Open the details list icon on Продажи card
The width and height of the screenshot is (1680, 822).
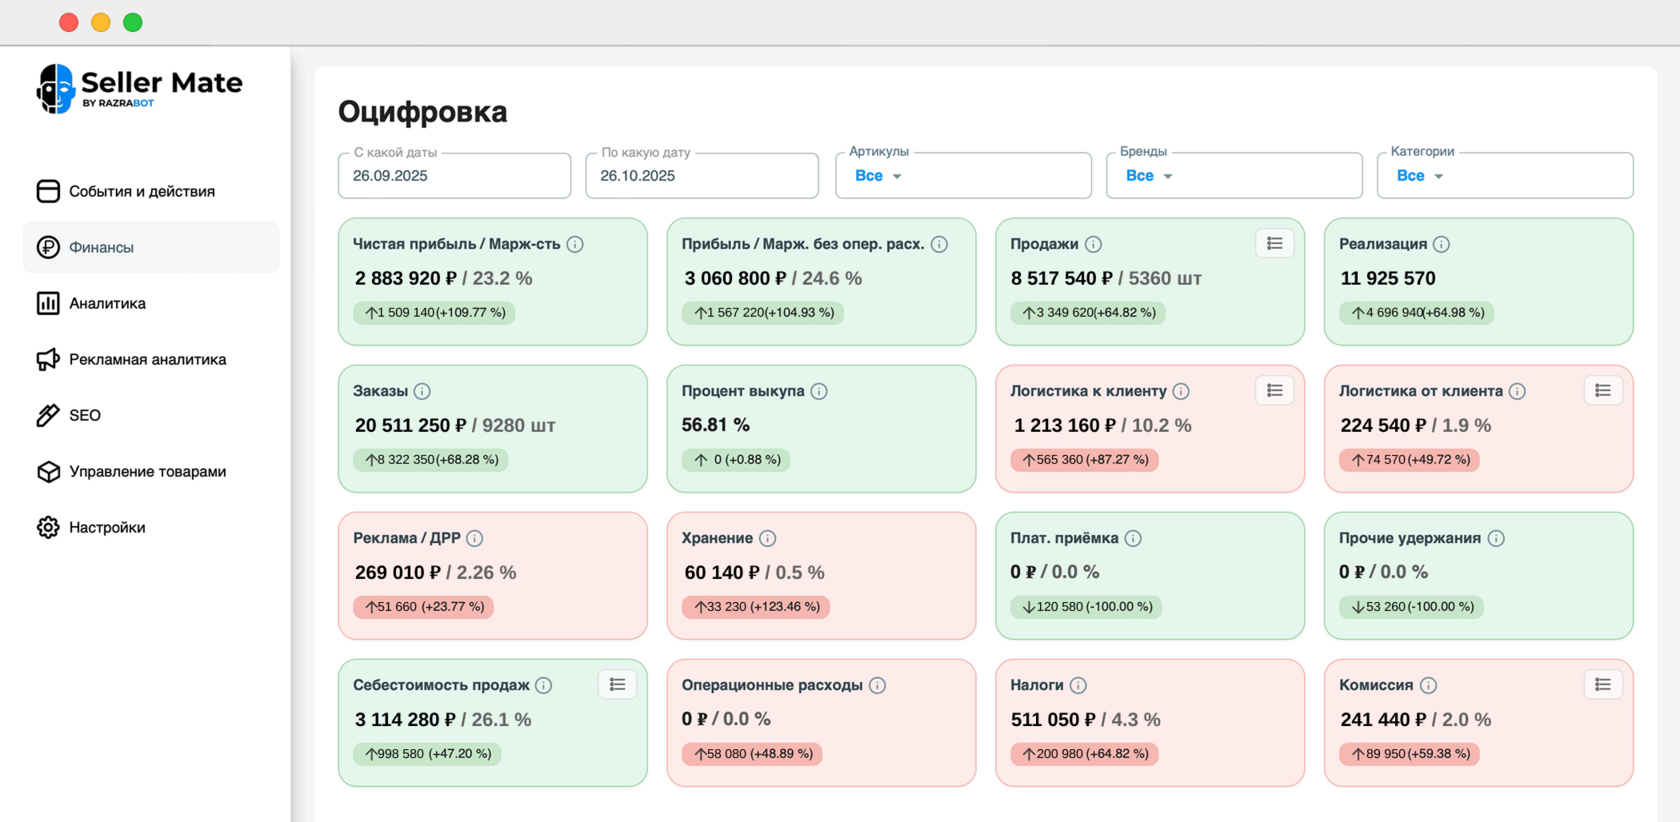tap(1274, 243)
